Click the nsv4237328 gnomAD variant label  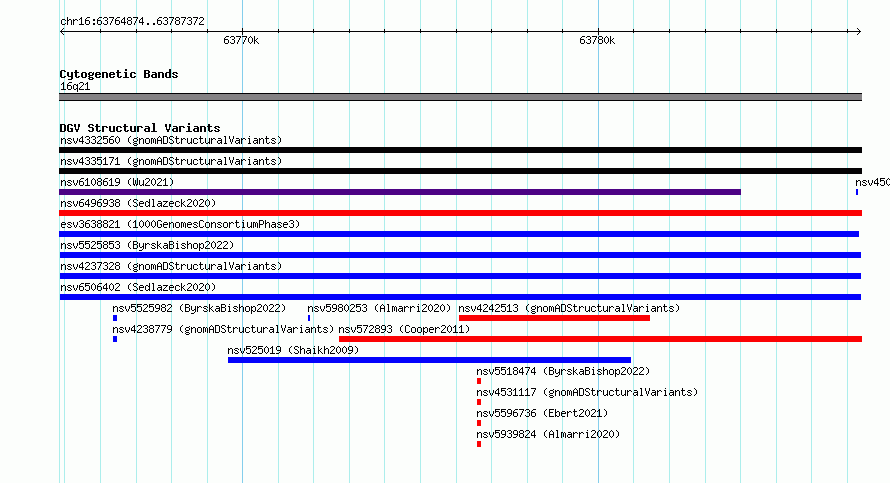tap(171, 266)
